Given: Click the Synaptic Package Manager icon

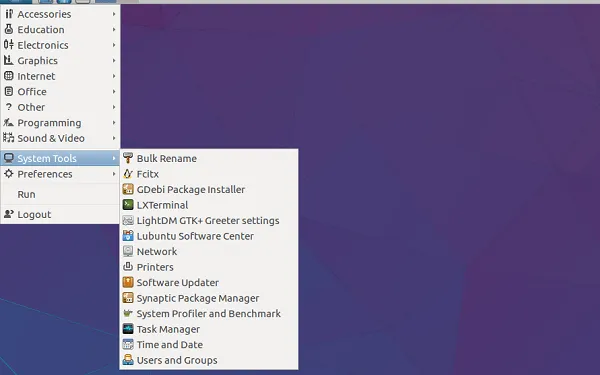Looking at the screenshot, I should [x=128, y=298].
